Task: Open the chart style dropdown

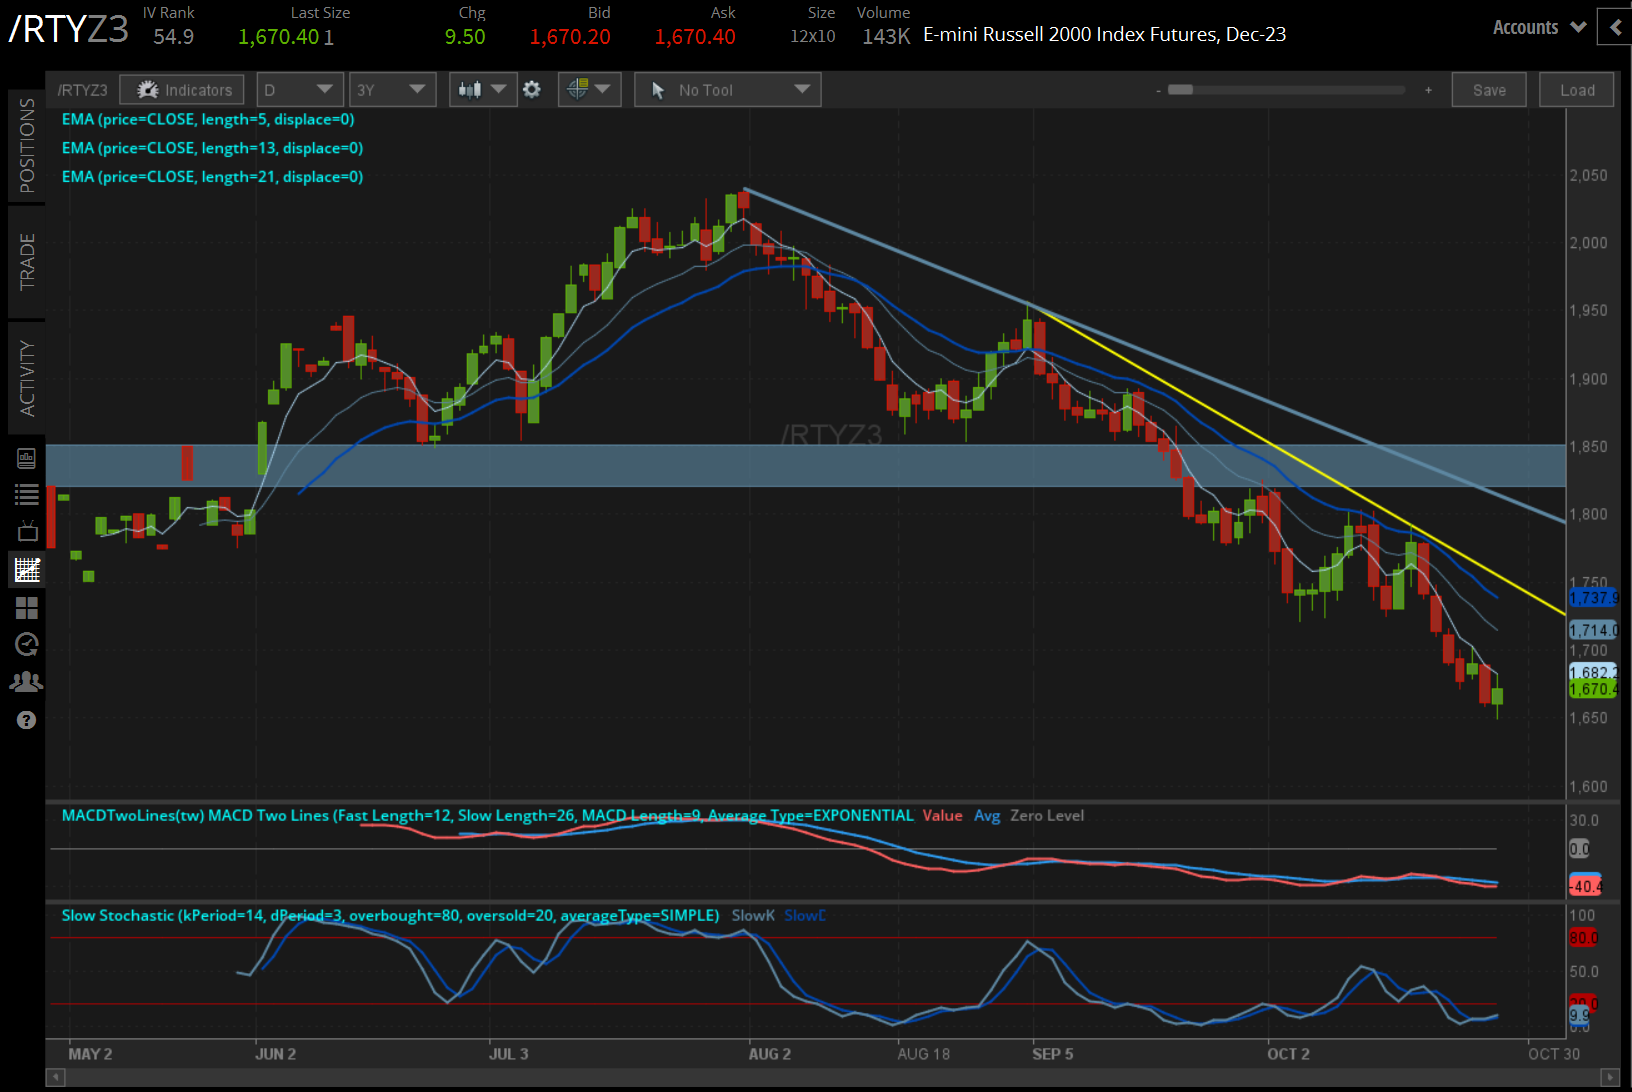Action: coord(482,89)
